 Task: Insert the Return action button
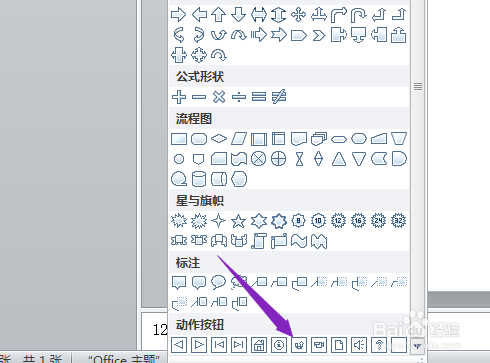(x=299, y=345)
